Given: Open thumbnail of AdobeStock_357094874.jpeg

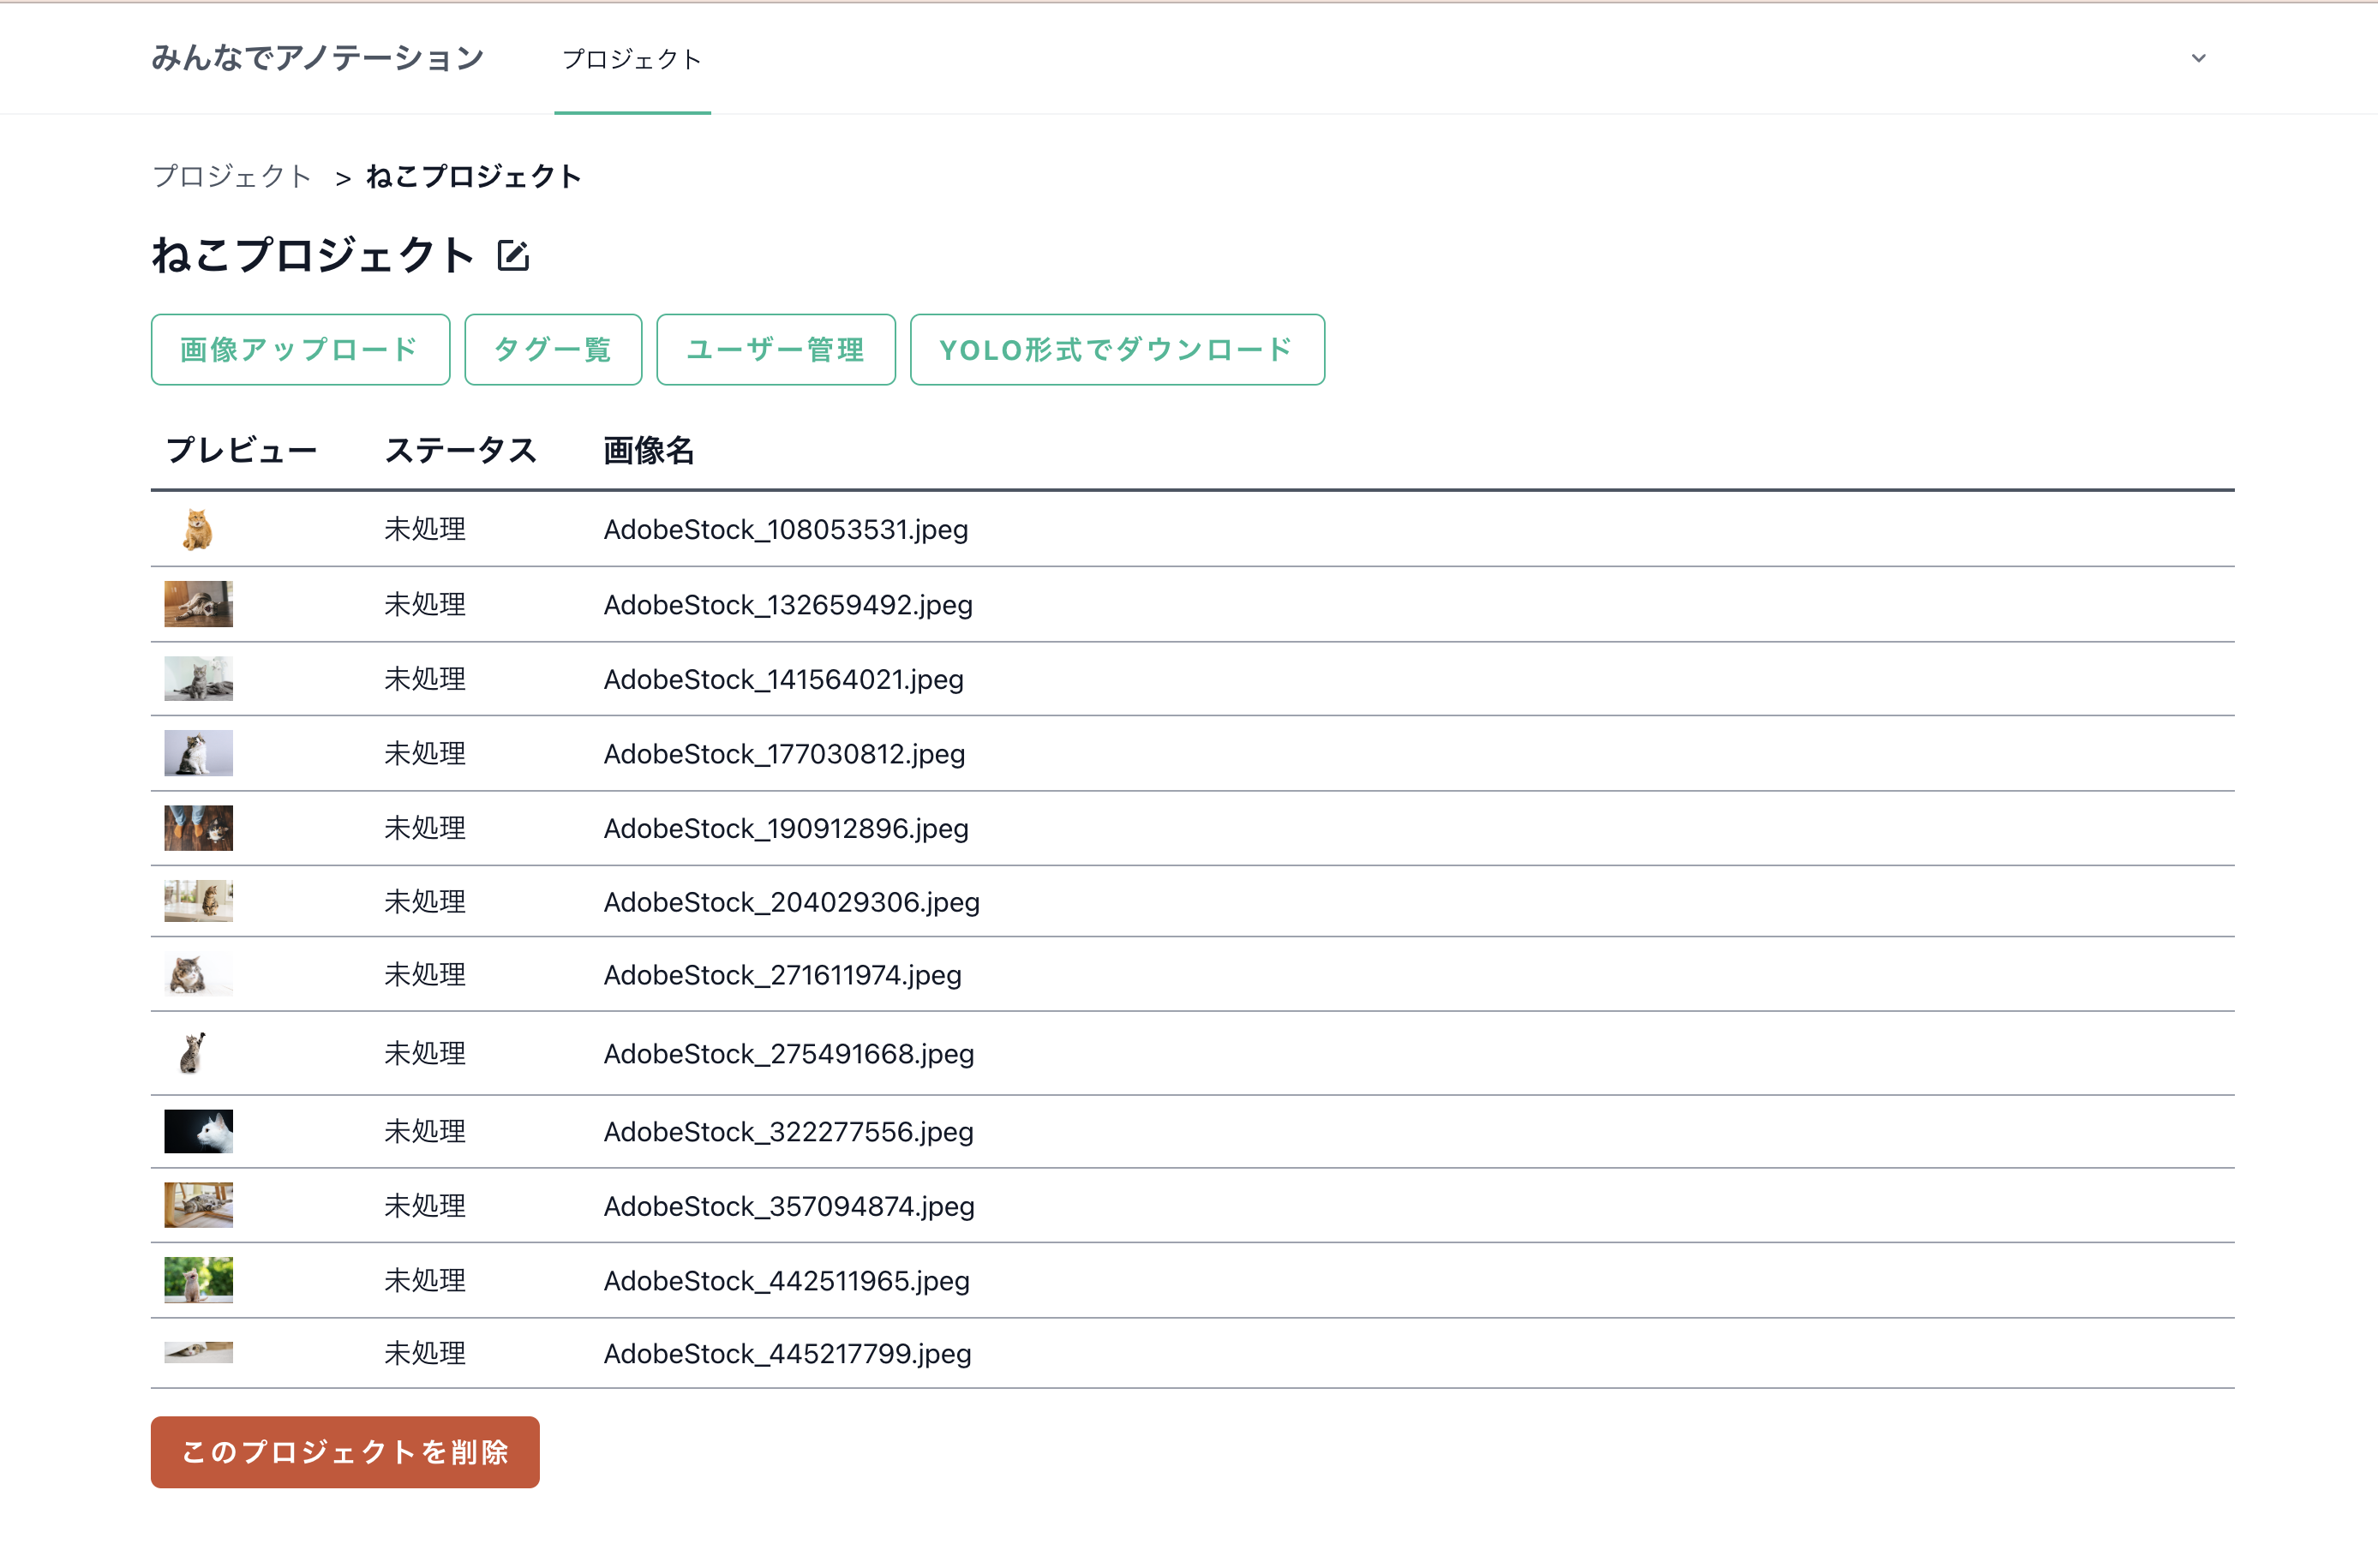Looking at the screenshot, I should (x=198, y=1205).
